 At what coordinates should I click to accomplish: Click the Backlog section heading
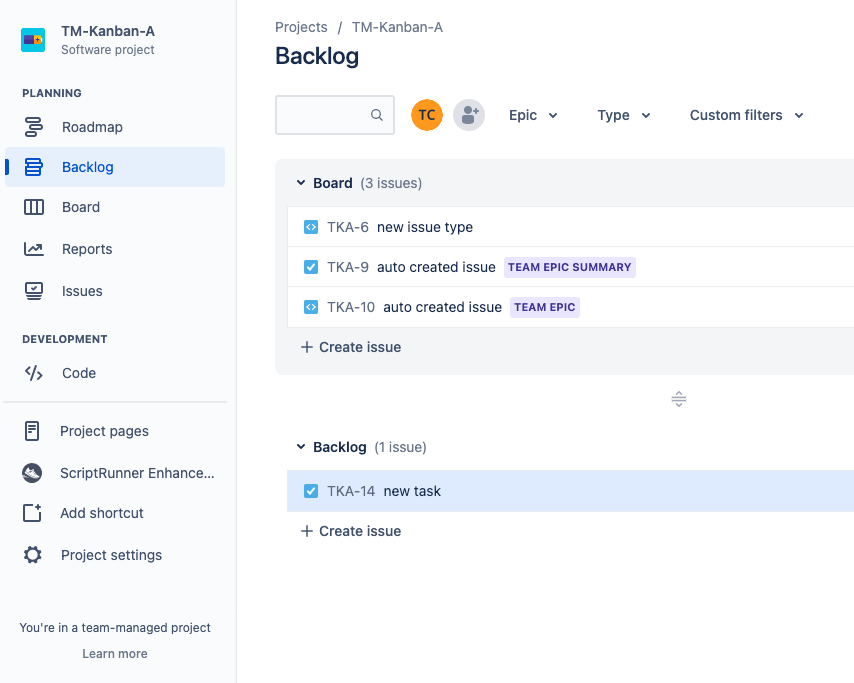pyautogui.click(x=340, y=447)
